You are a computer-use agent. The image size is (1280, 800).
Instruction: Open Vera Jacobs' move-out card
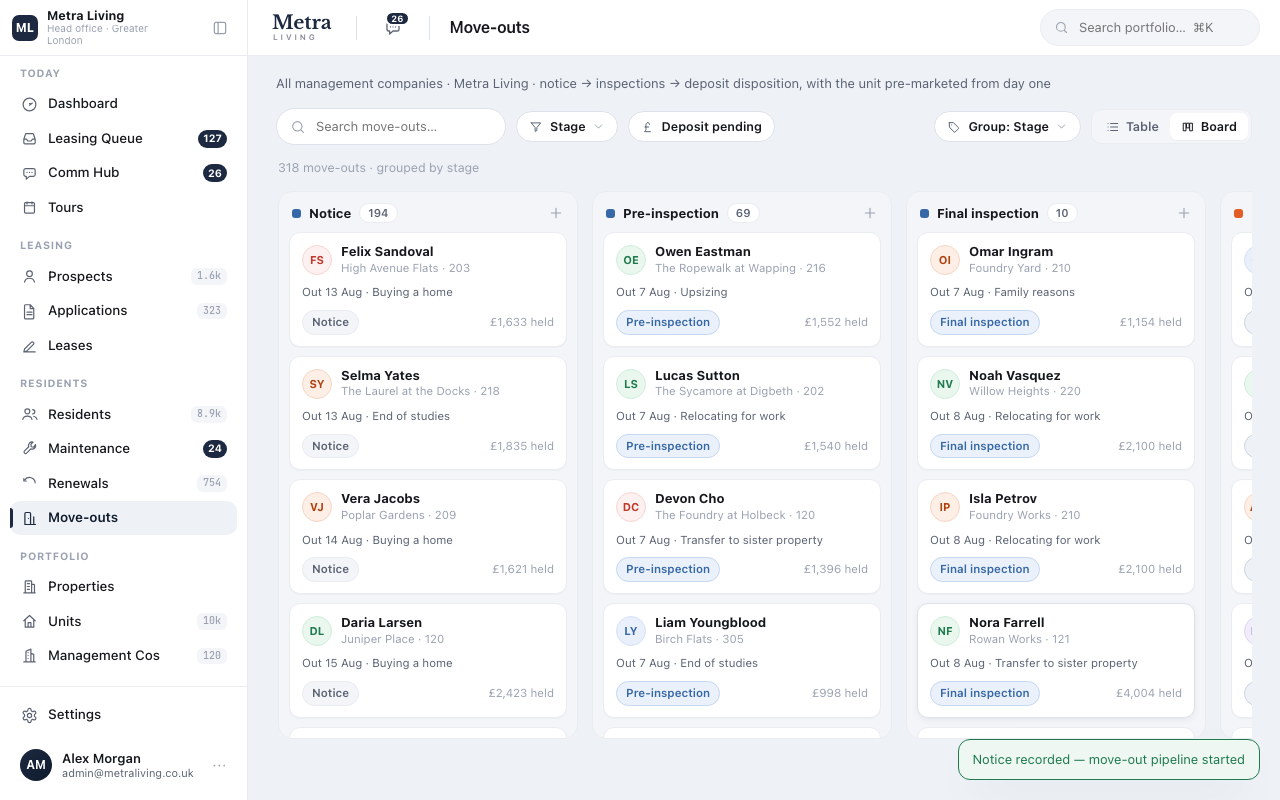click(x=428, y=537)
